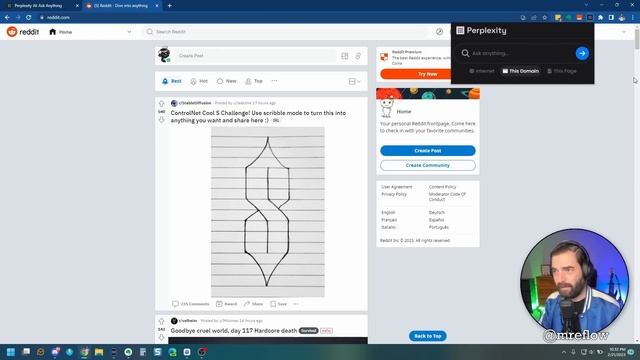
Task: Select the This Domain search scope
Action: [520, 71]
